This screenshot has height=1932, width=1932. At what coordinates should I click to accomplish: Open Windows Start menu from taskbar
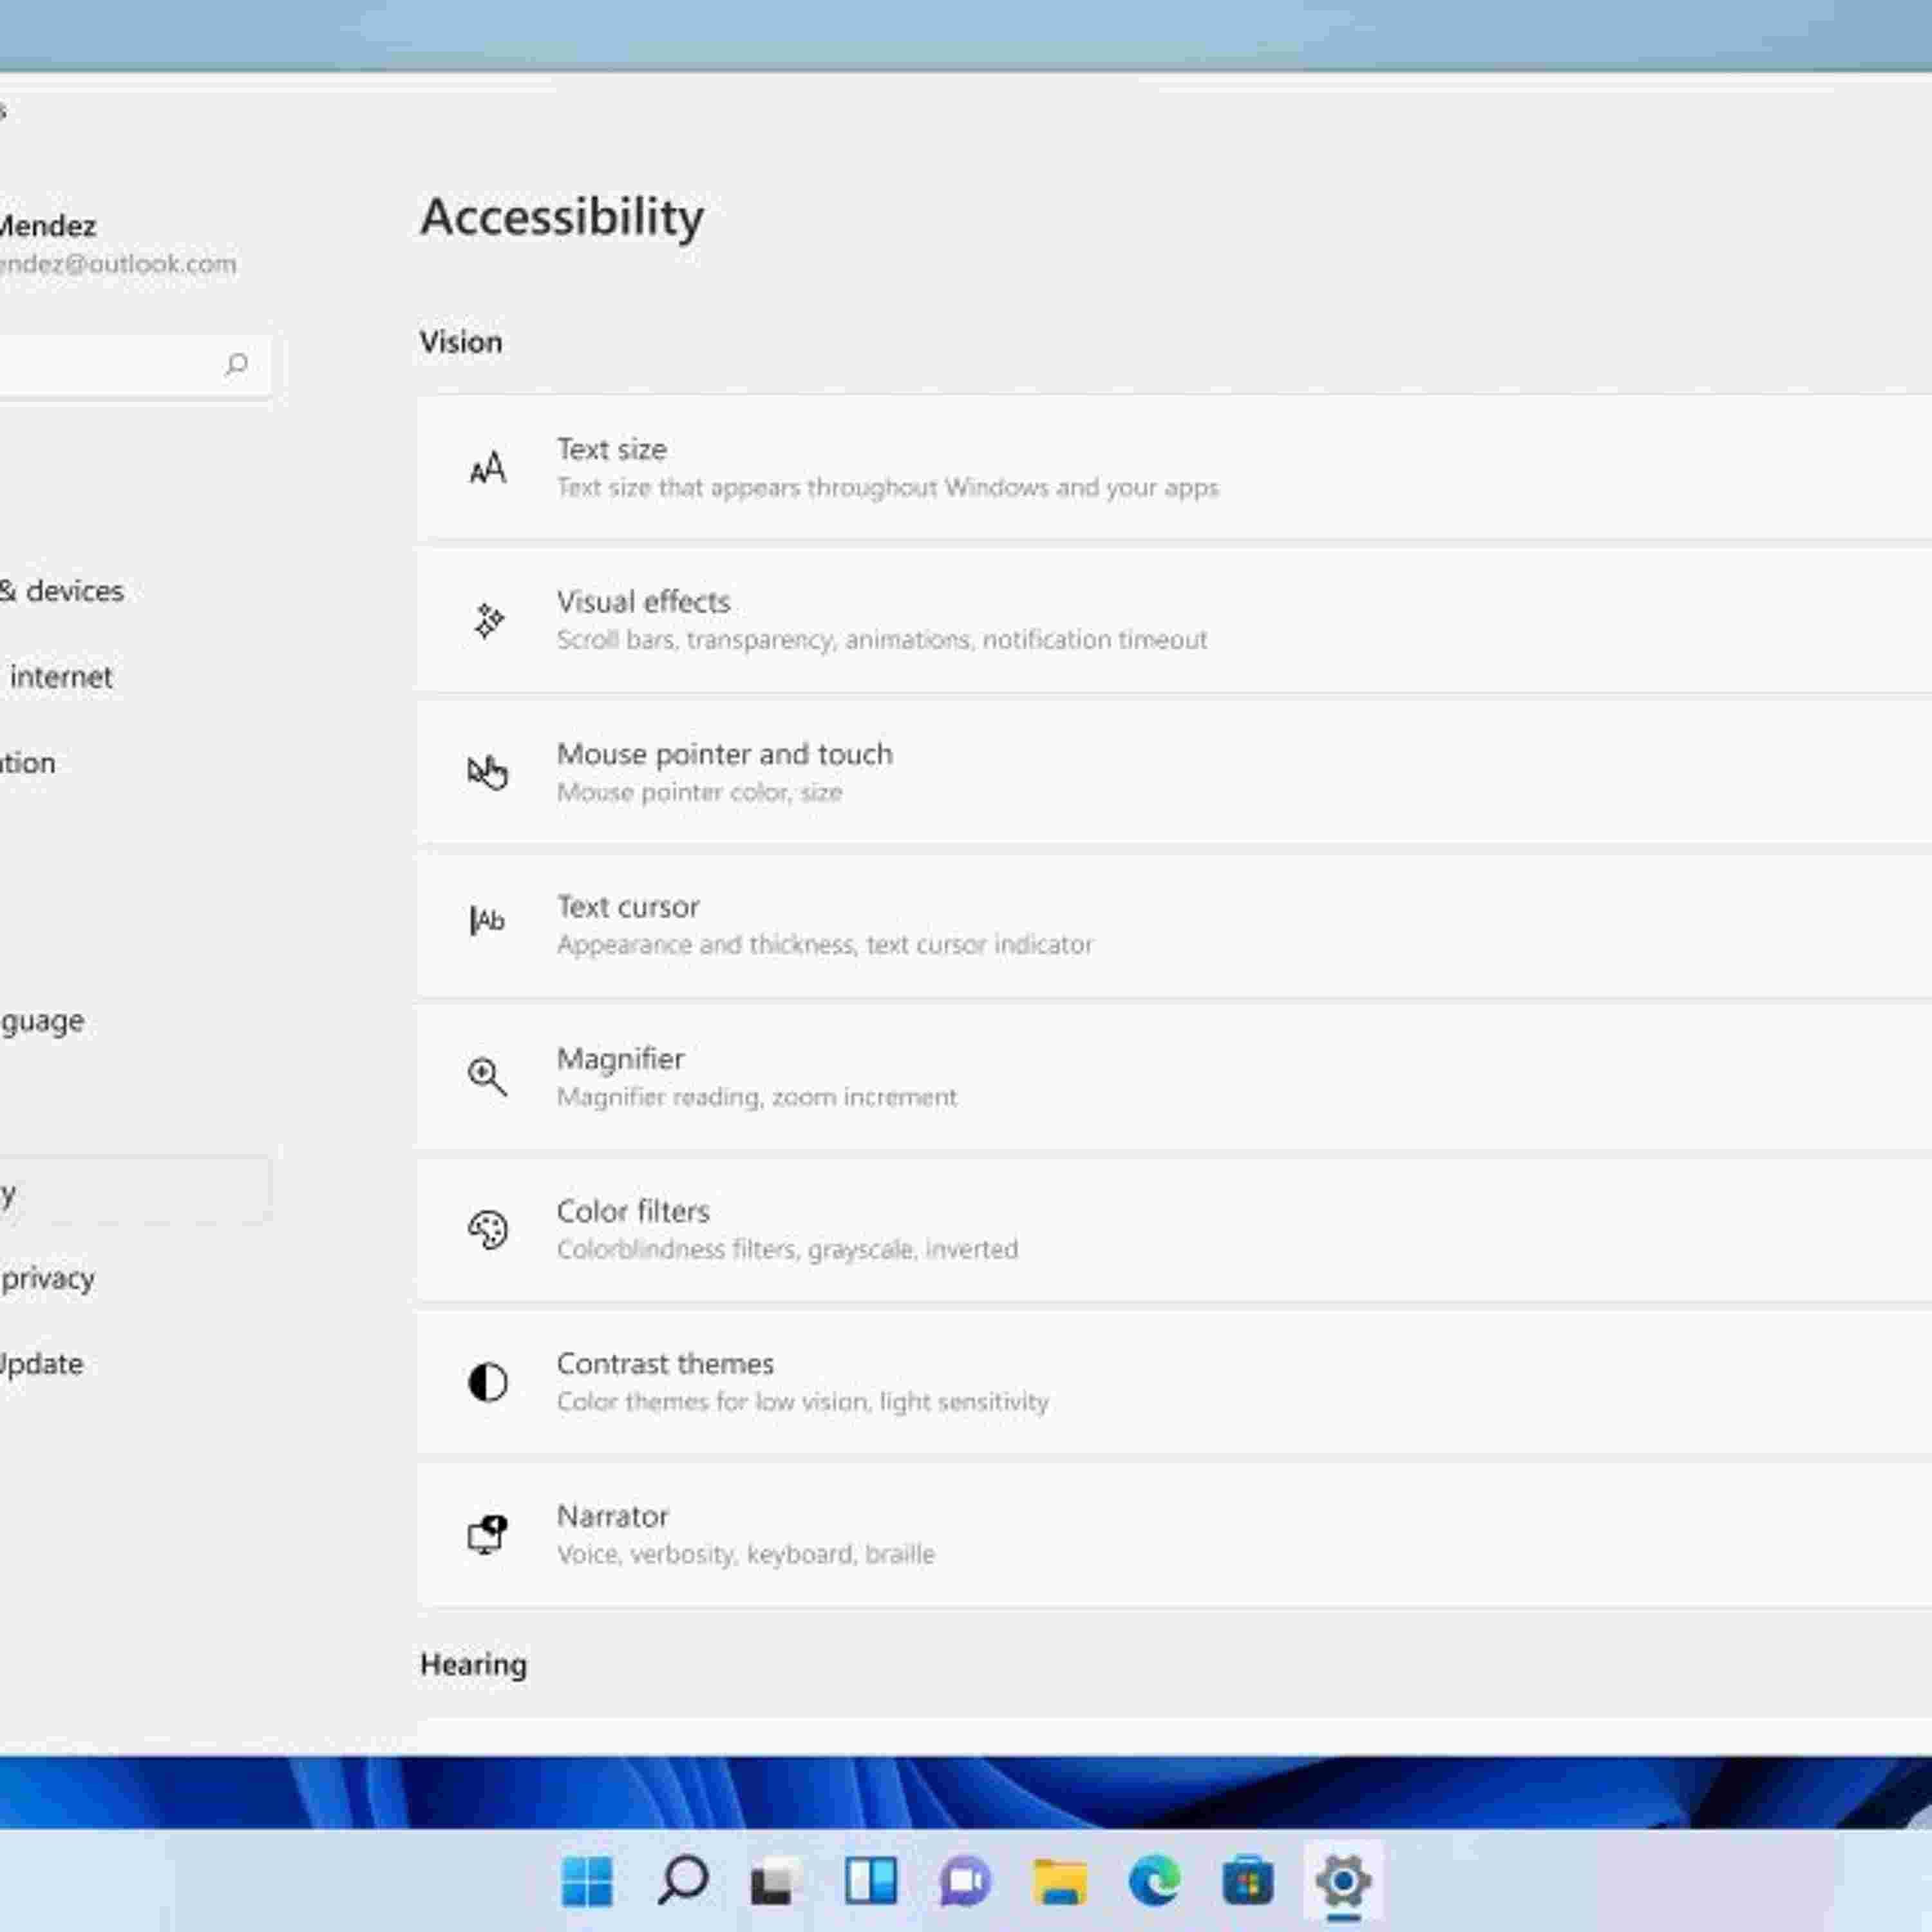coord(587,1883)
